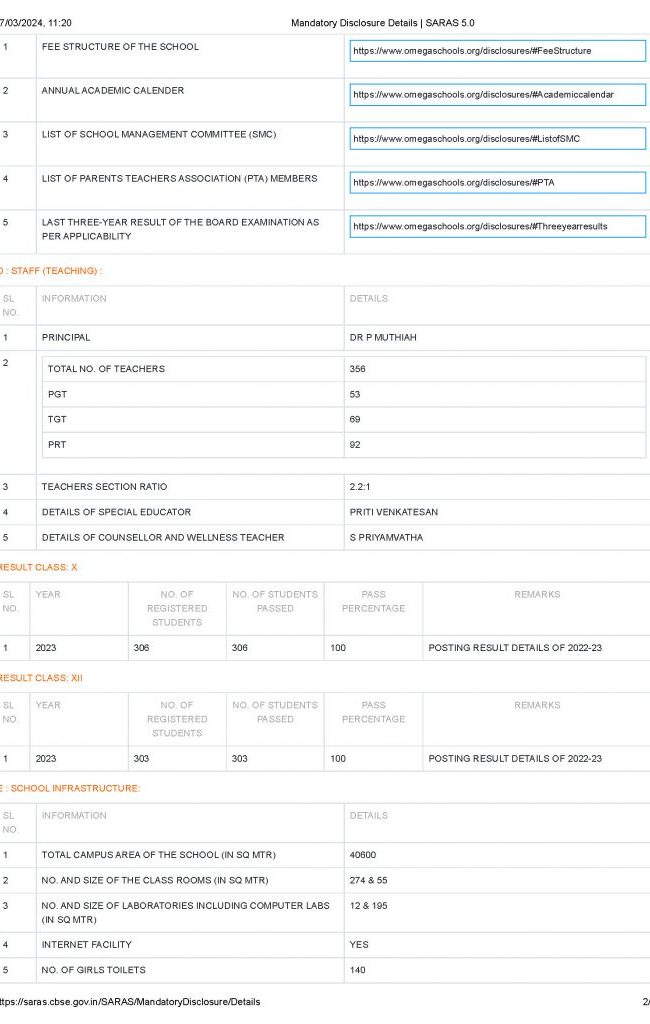Select the PRT count value 92

(355, 445)
